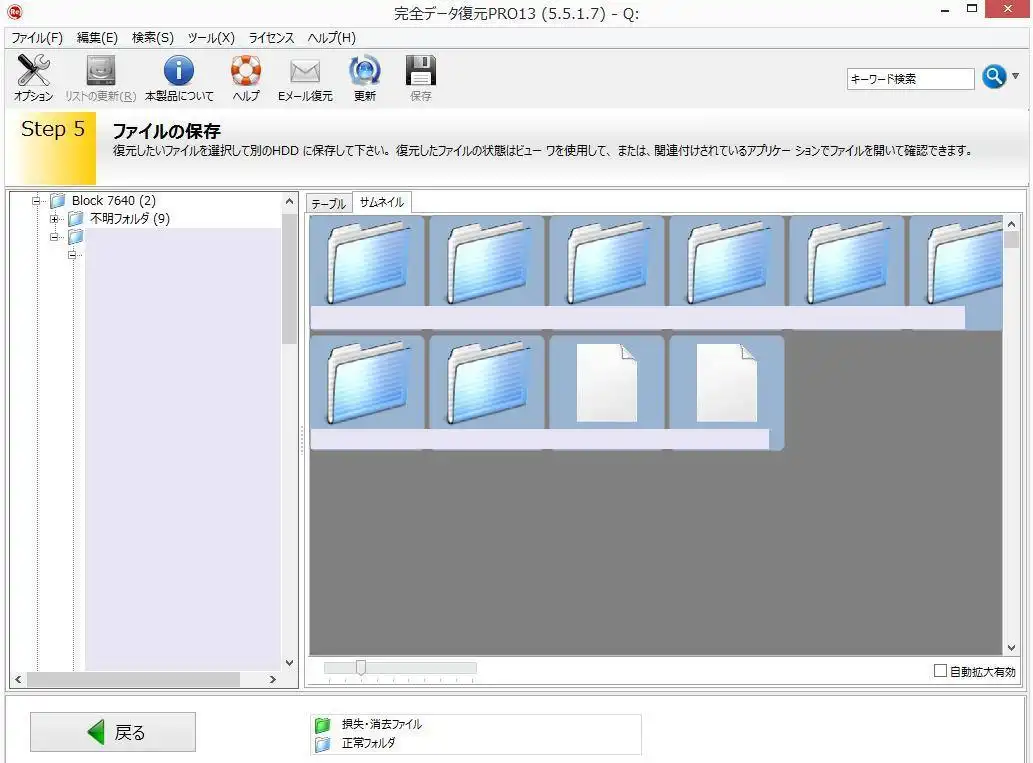Image resolution: width=1033 pixels, height=763 pixels.
Task: Click the キーワード検索 input field
Action: [x=910, y=78]
